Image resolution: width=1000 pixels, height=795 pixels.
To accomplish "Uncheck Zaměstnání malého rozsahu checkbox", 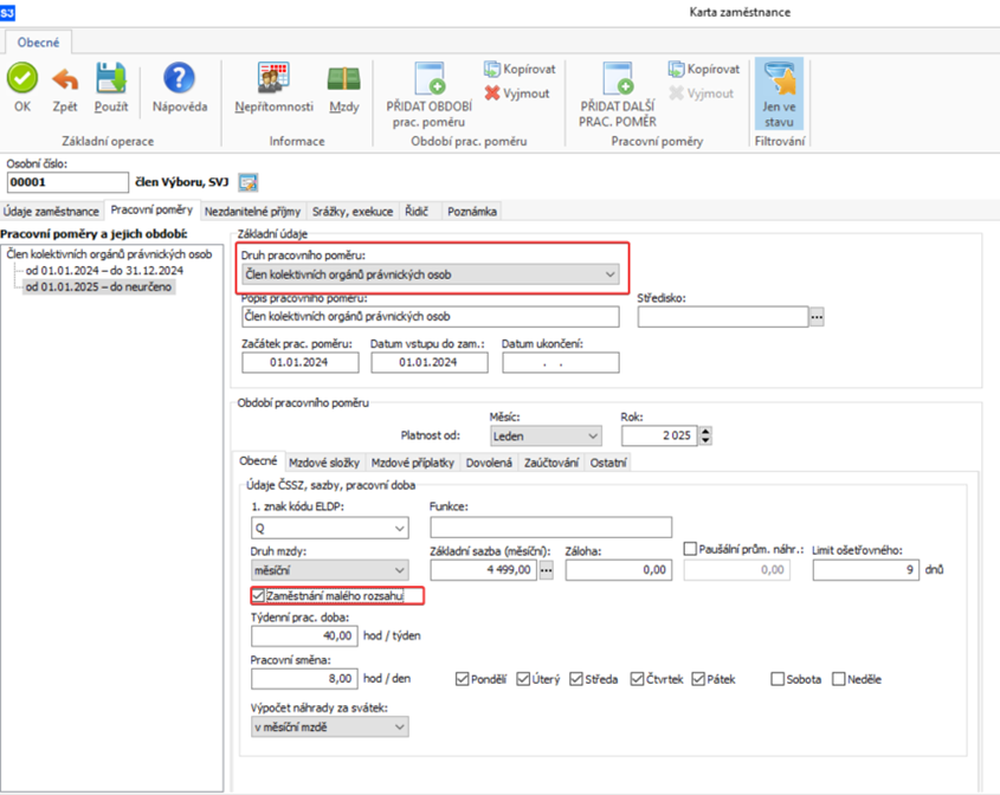I will (259, 596).
